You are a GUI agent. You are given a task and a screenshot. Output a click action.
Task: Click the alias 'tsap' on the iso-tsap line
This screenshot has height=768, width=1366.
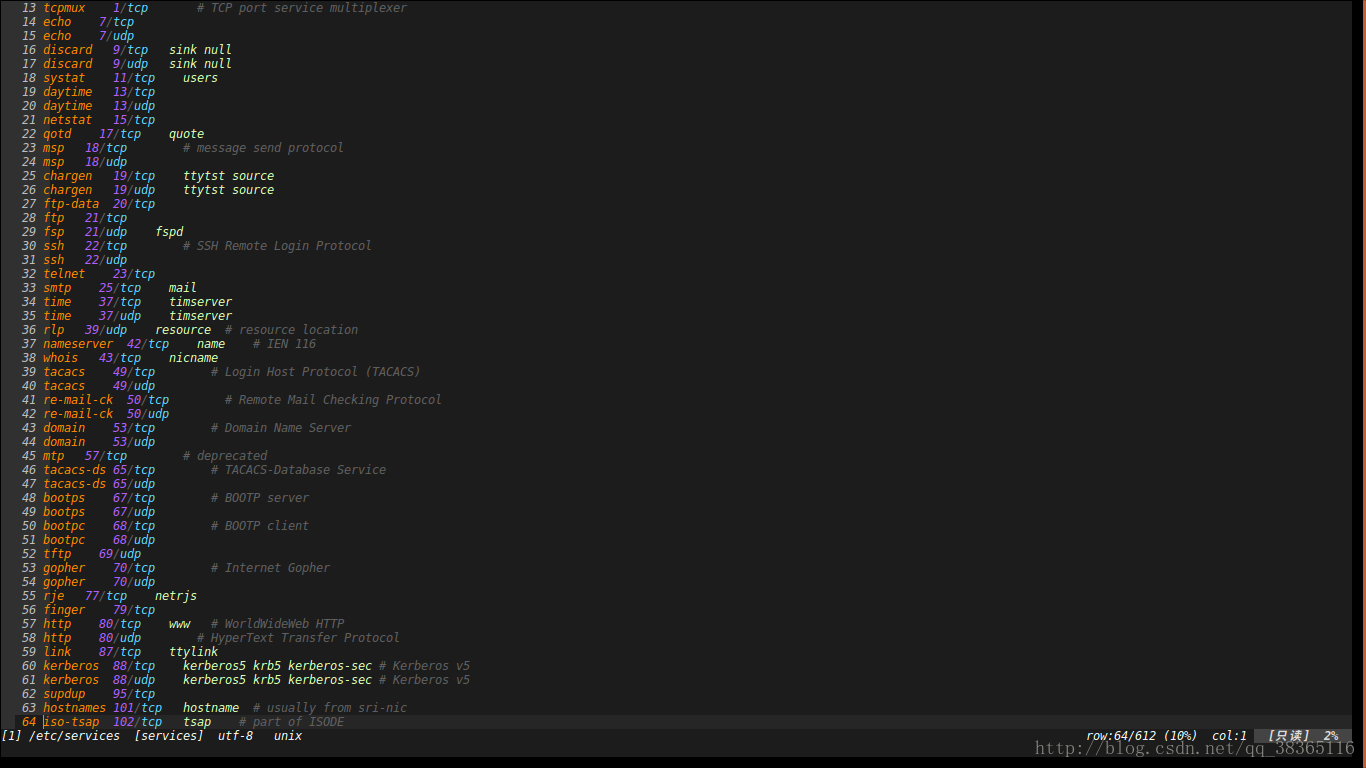pos(197,722)
